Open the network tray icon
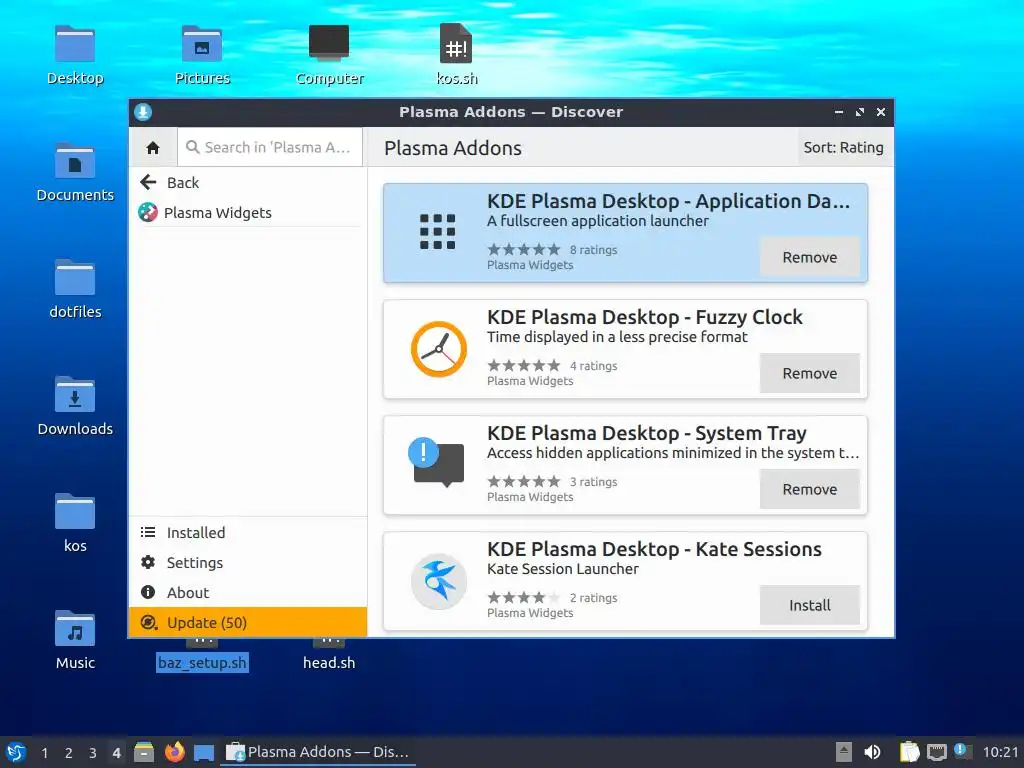This screenshot has width=1024, height=768. pos(936,752)
